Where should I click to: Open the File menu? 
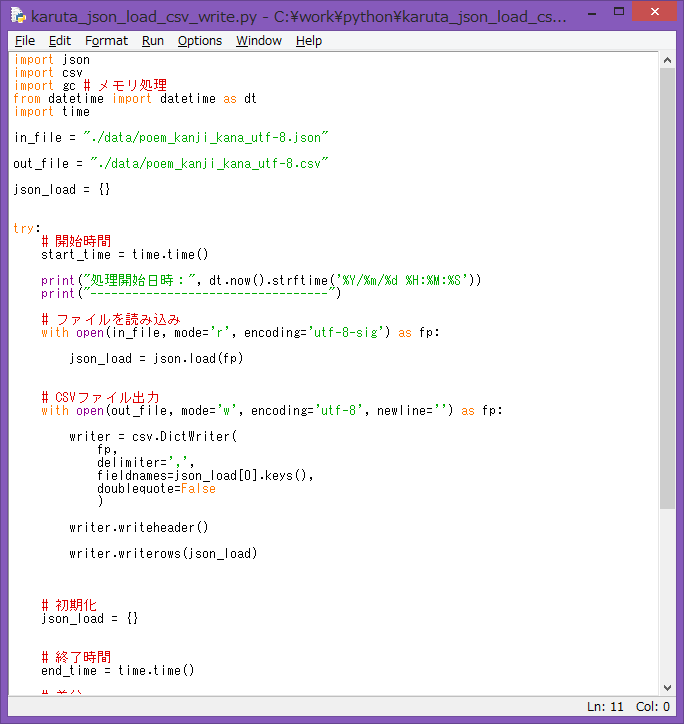coord(25,41)
